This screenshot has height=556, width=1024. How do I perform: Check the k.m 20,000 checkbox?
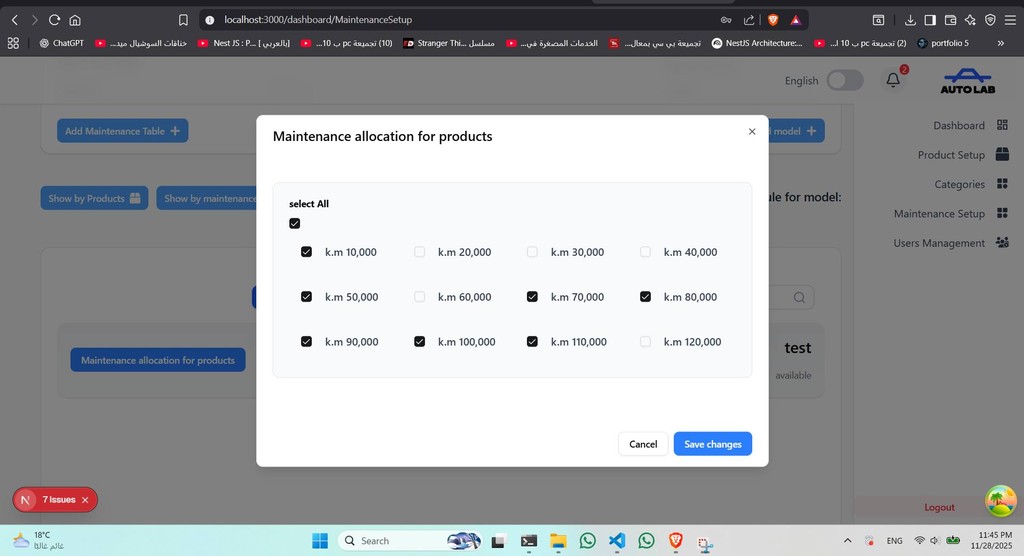(420, 252)
